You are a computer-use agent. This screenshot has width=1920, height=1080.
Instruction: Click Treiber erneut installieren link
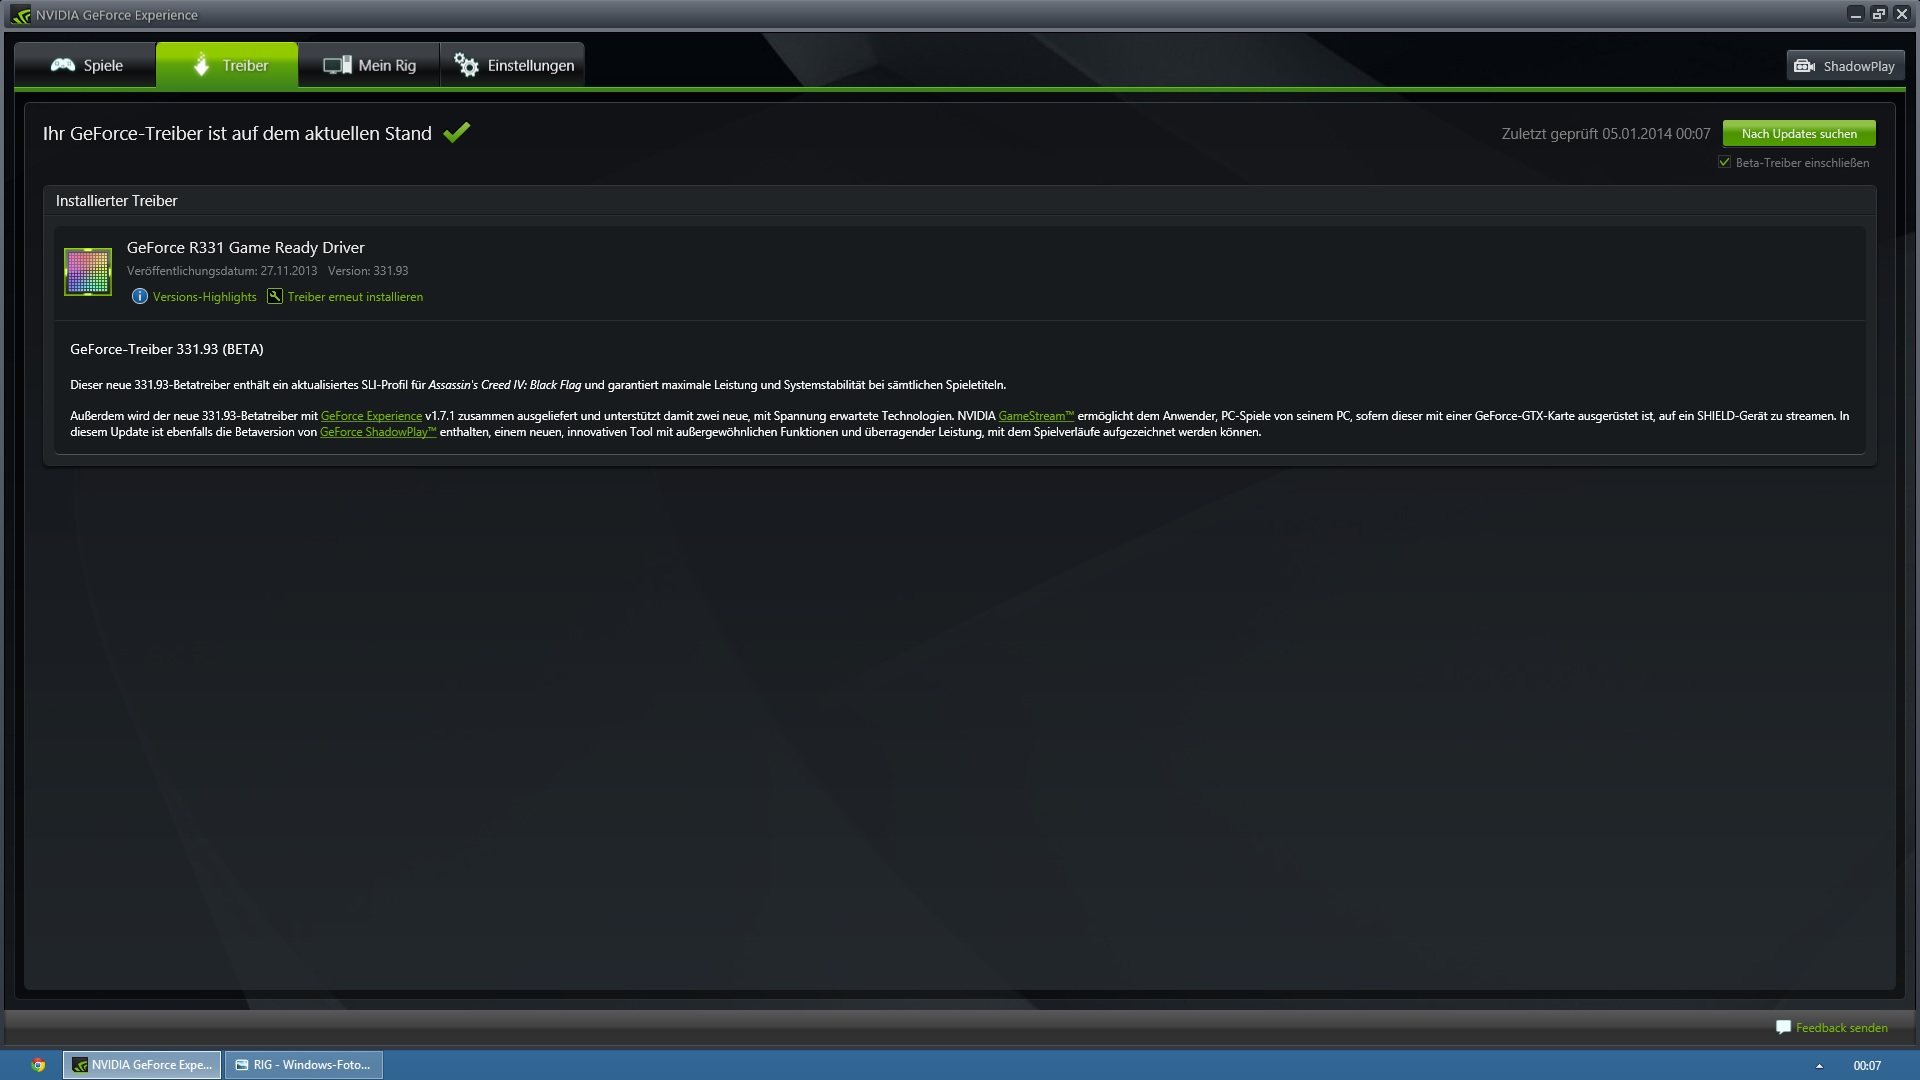point(355,297)
